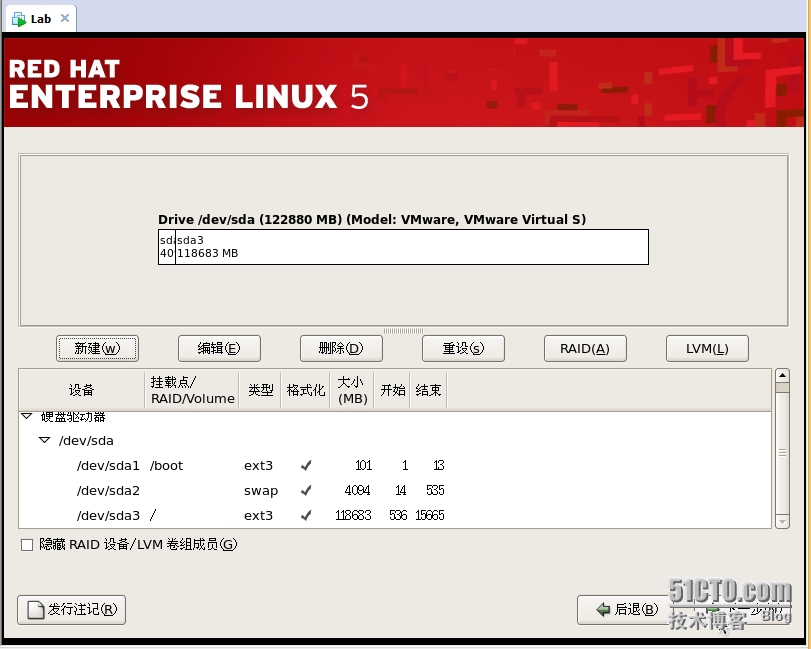Click the narrow segment left of sda3 in diagram
Viewport: 811px width, 649px height.
[x=167, y=247]
